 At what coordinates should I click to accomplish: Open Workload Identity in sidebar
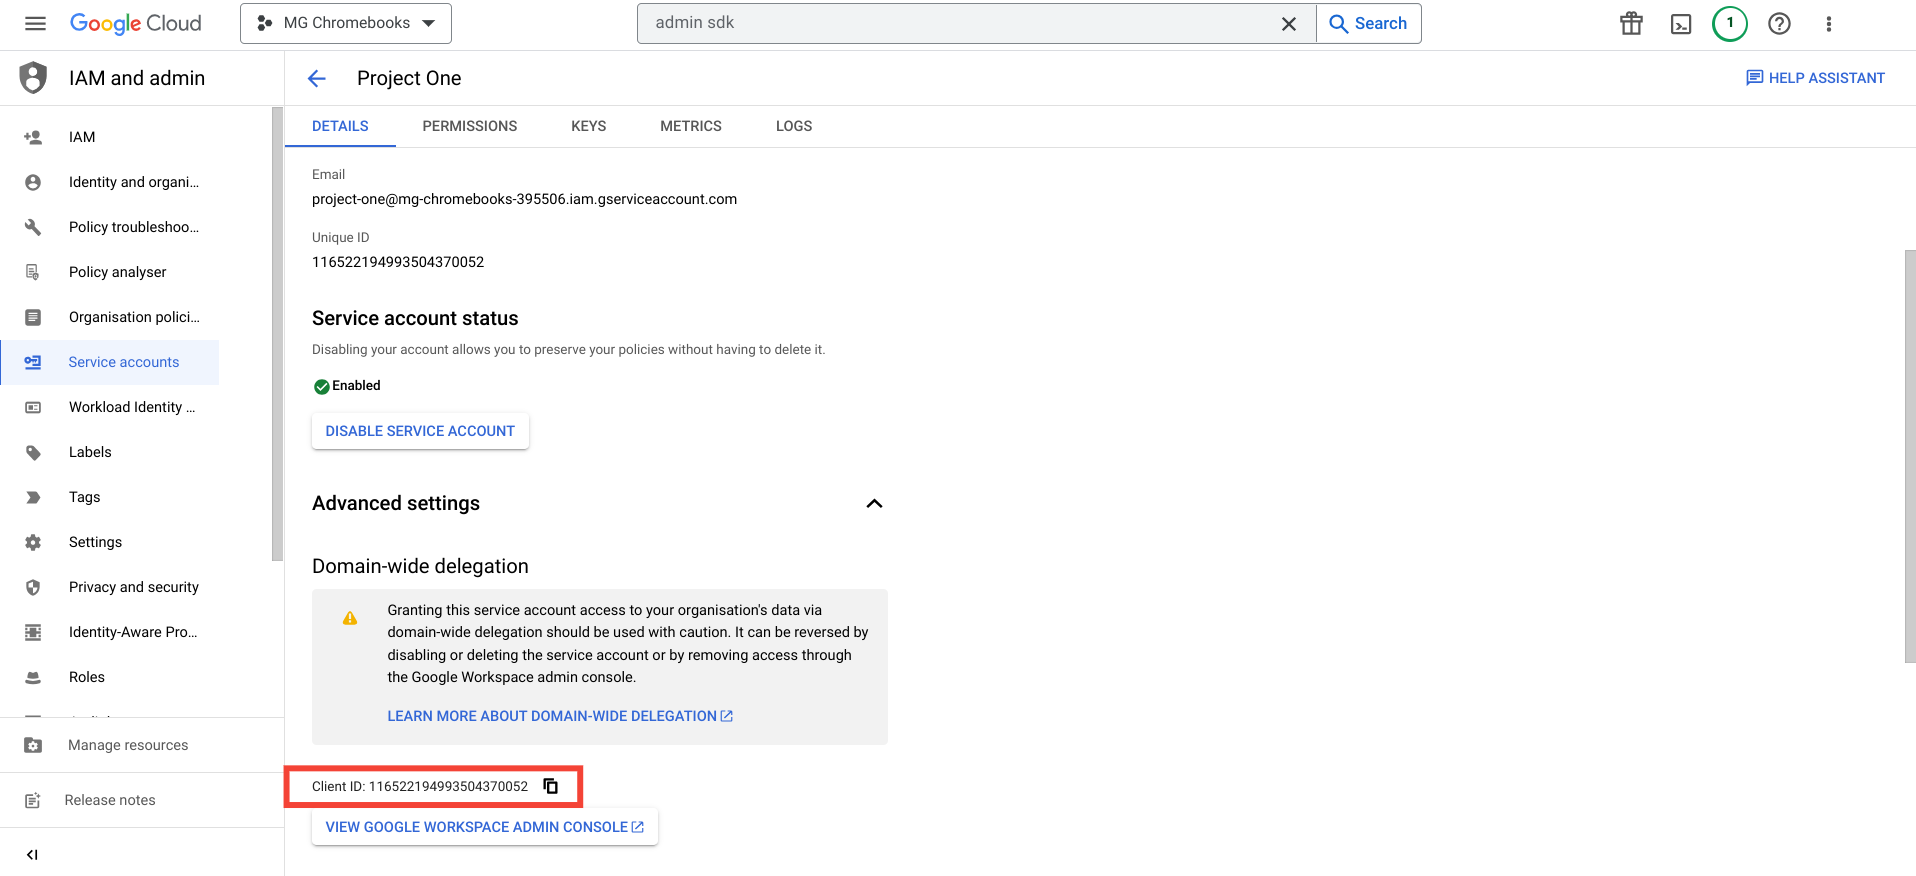[x=110, y=407]
